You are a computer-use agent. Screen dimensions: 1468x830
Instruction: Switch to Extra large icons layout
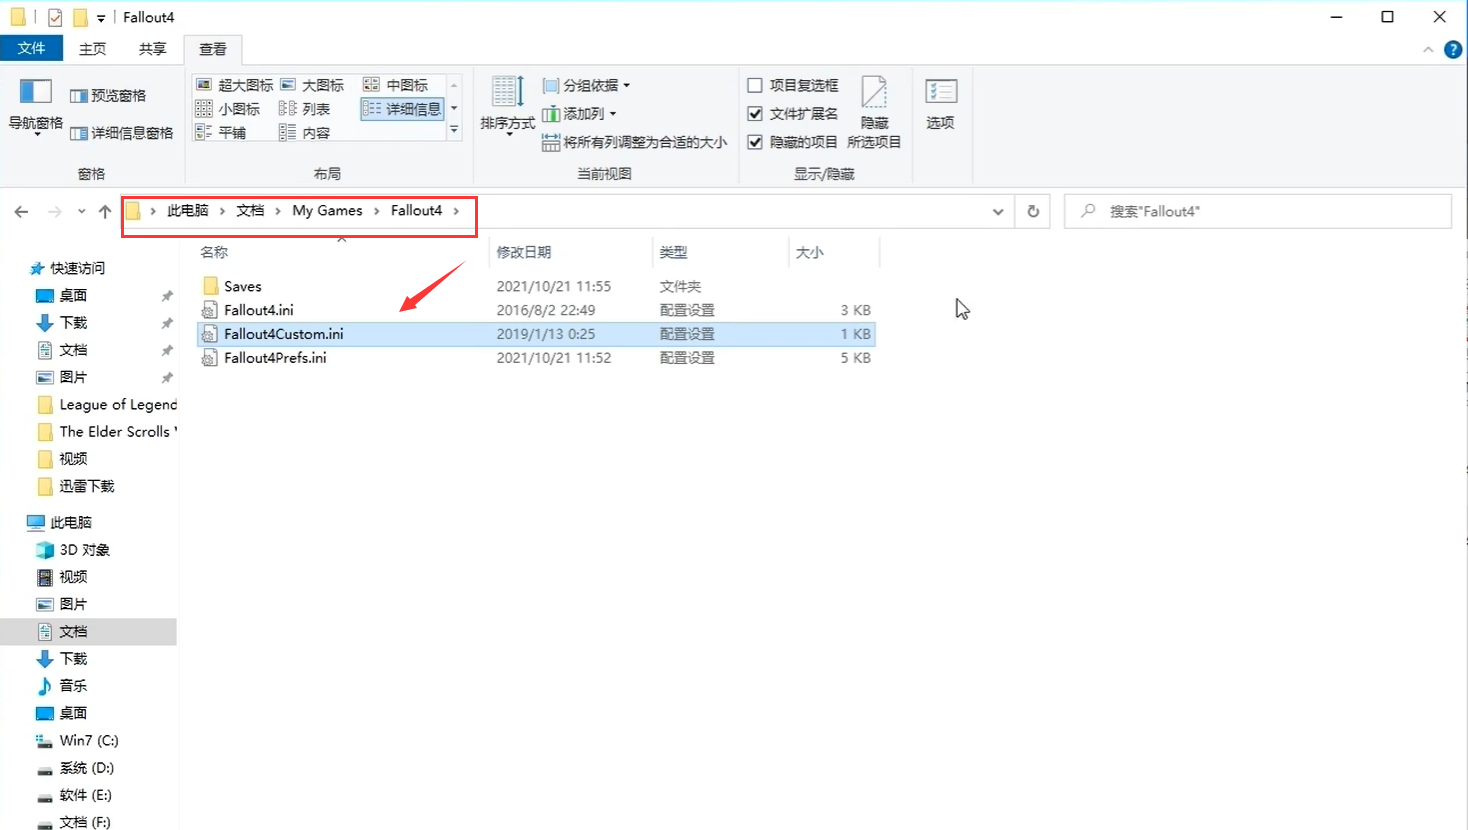coord(234,85)
